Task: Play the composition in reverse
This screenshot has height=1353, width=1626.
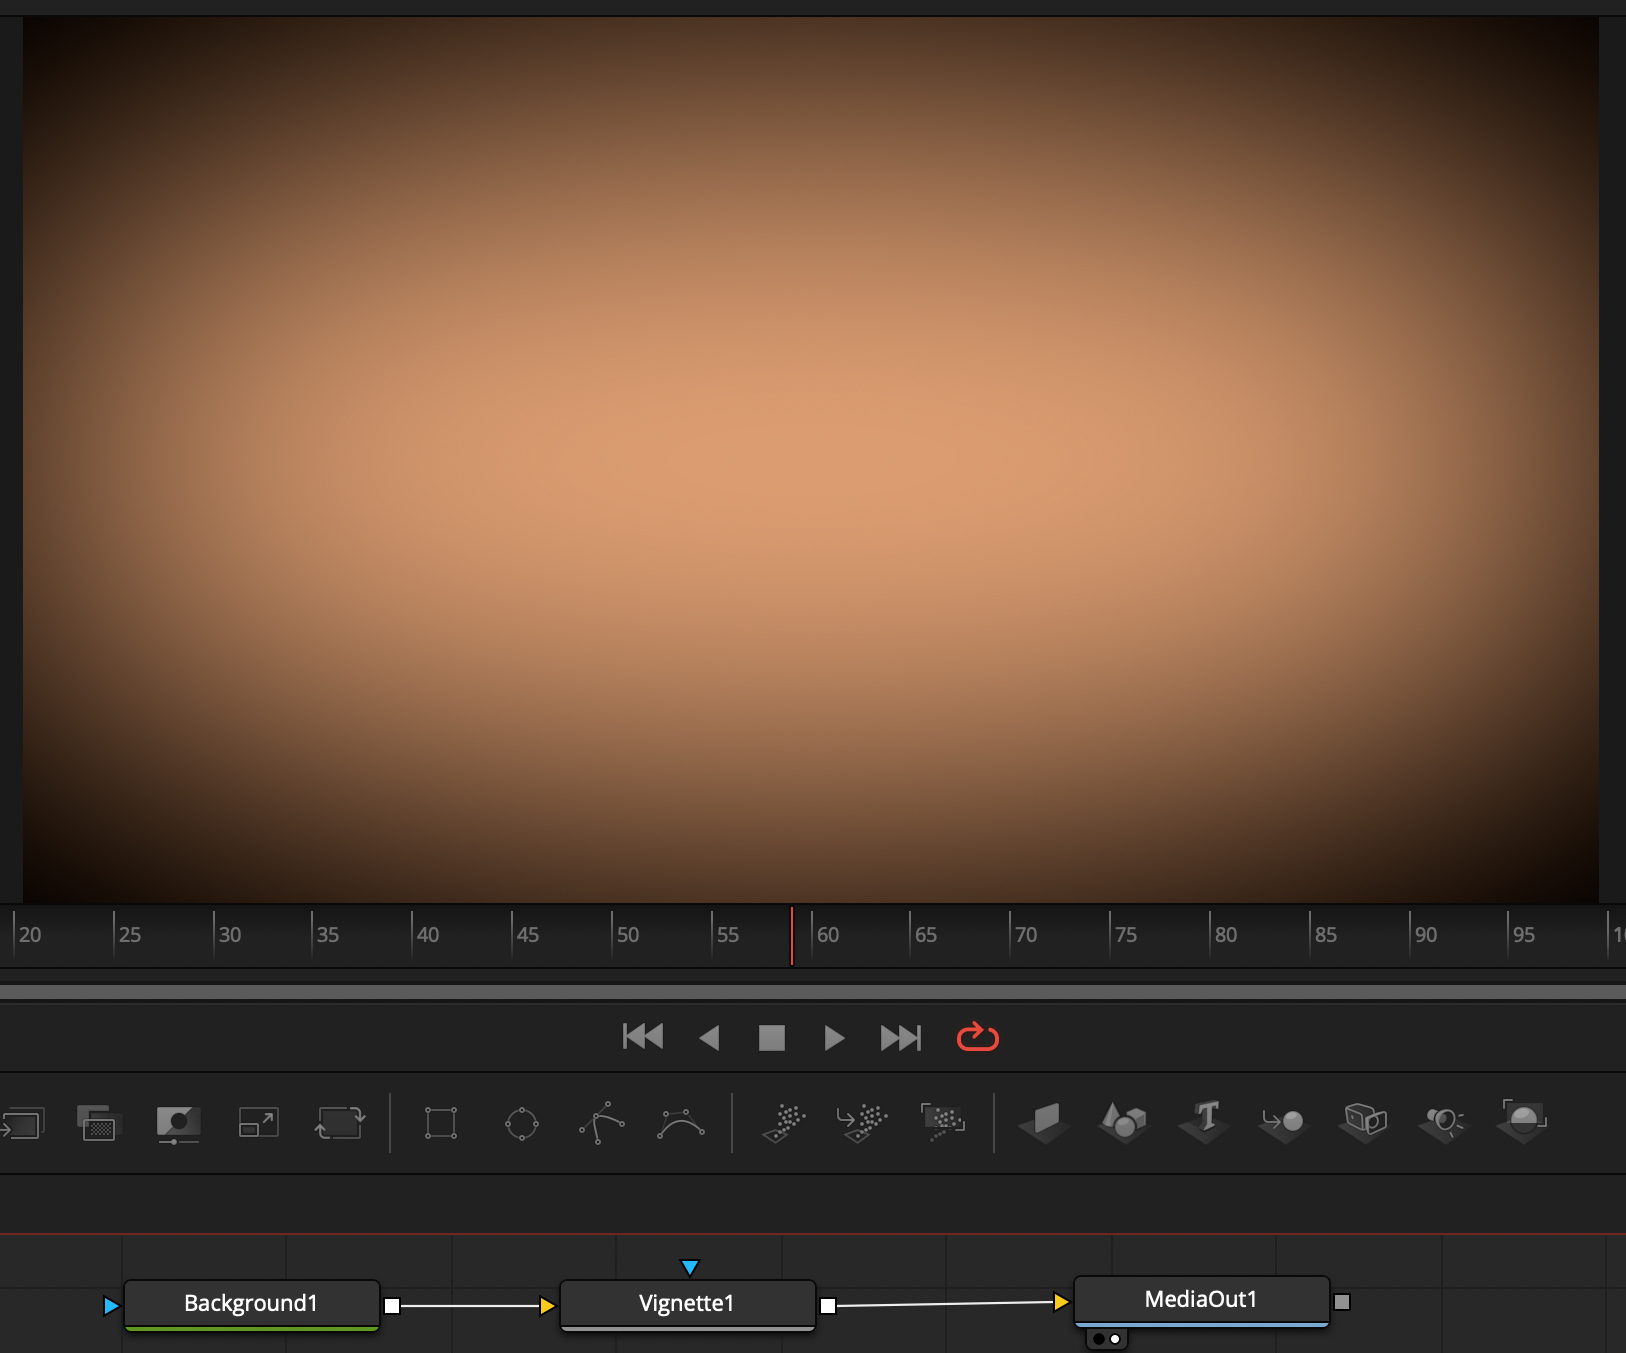Action: click(709, 1037)
